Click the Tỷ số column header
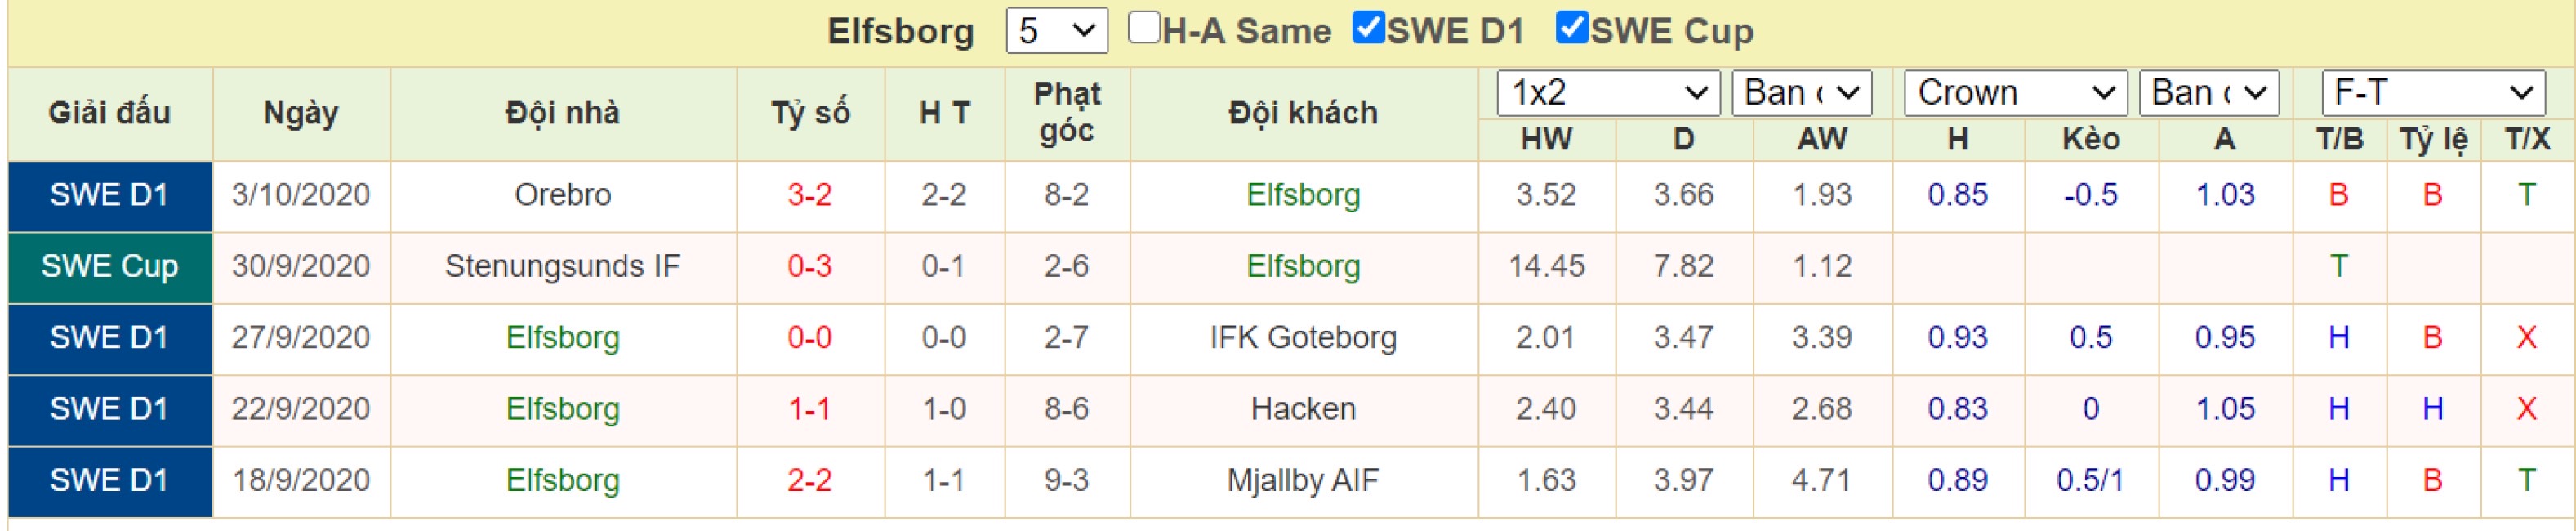2576x531 pixels. (x=810, y=113)
